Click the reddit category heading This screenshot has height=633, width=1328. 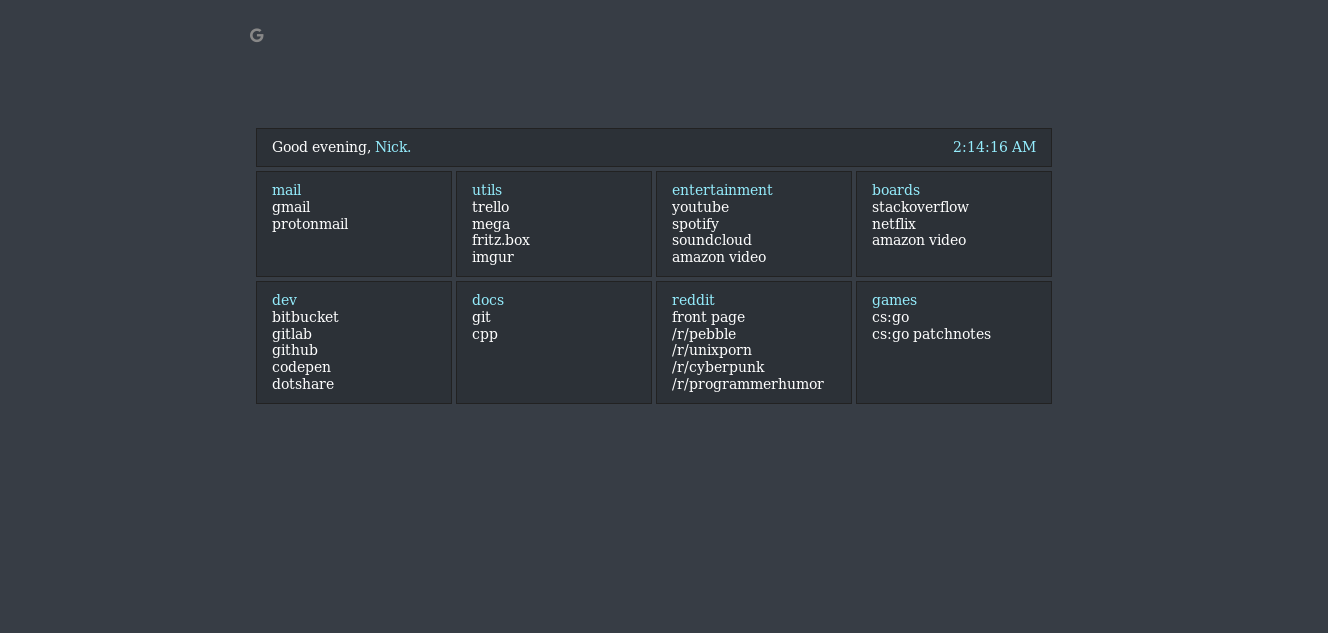693,300
